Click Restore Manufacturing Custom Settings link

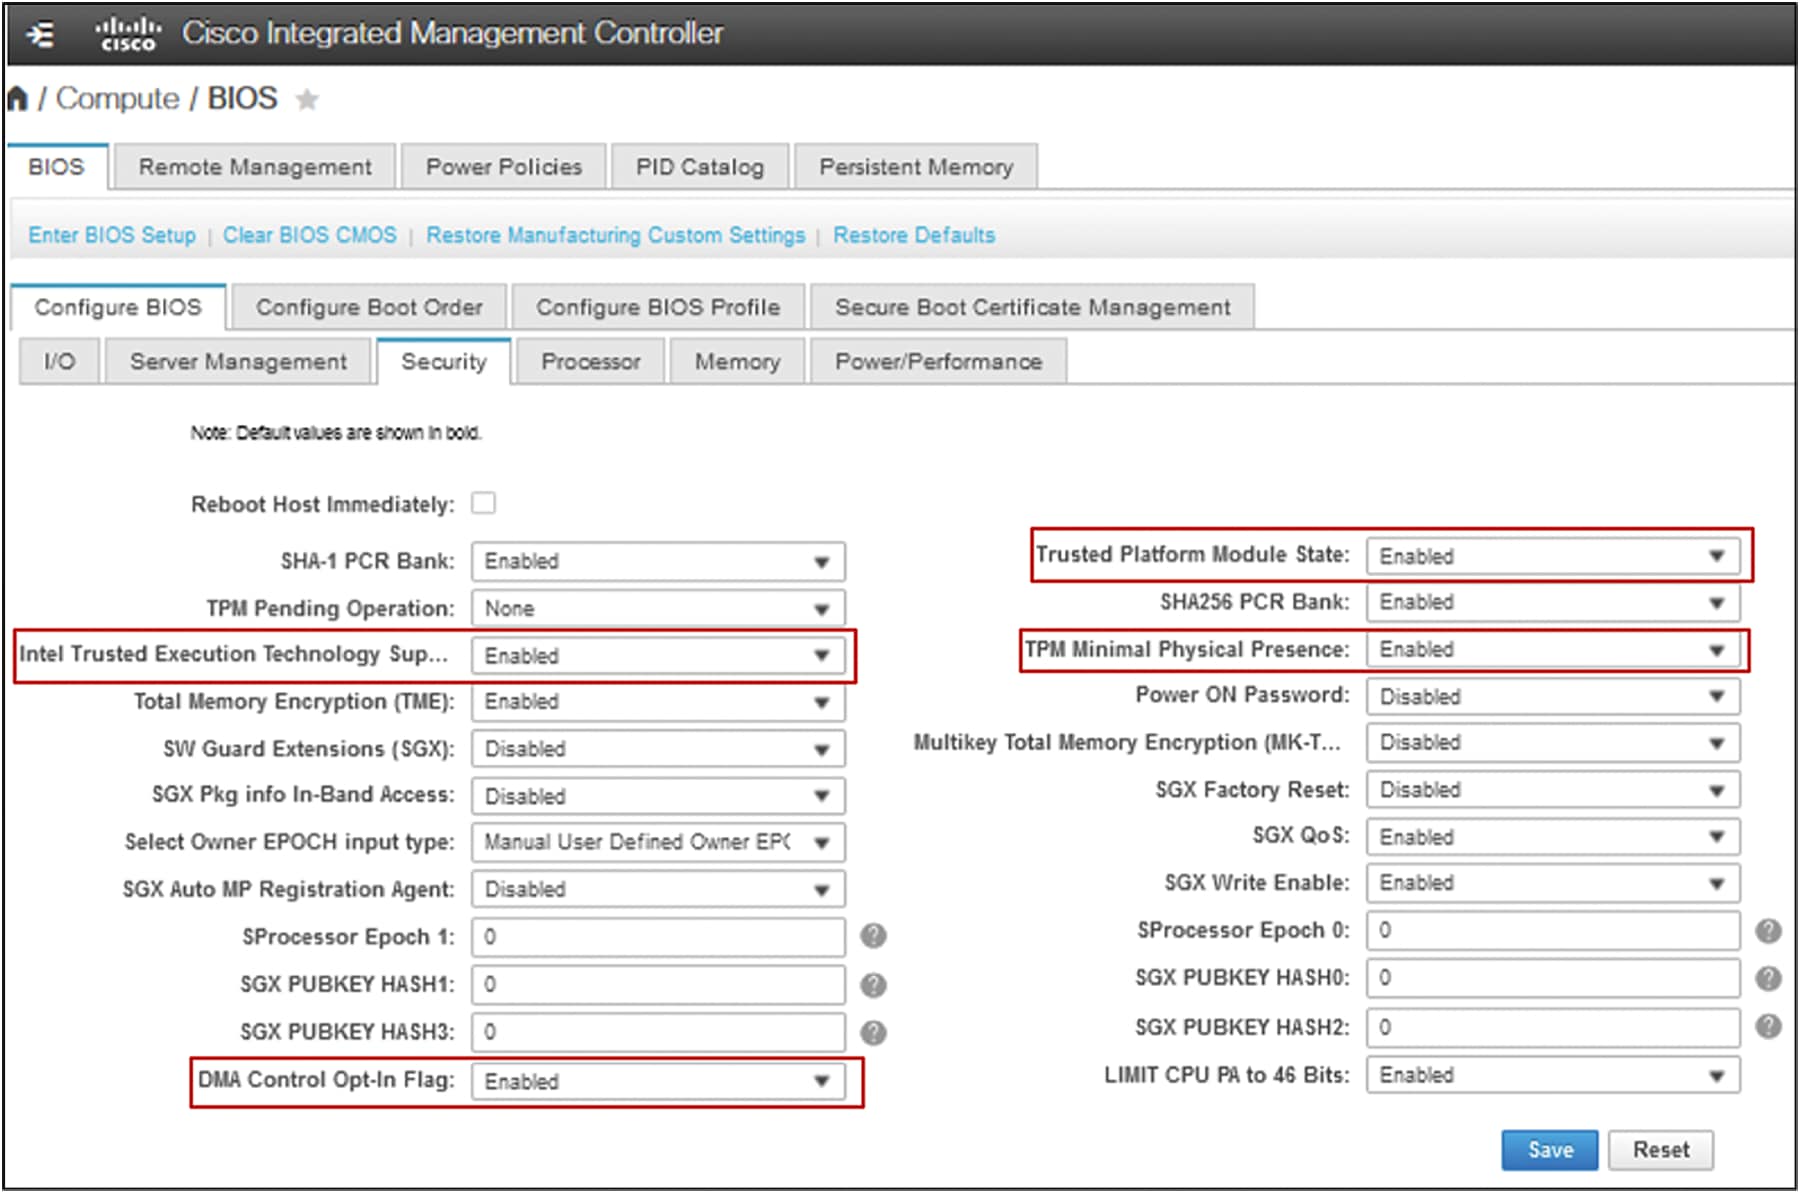[x=616, y=235]
